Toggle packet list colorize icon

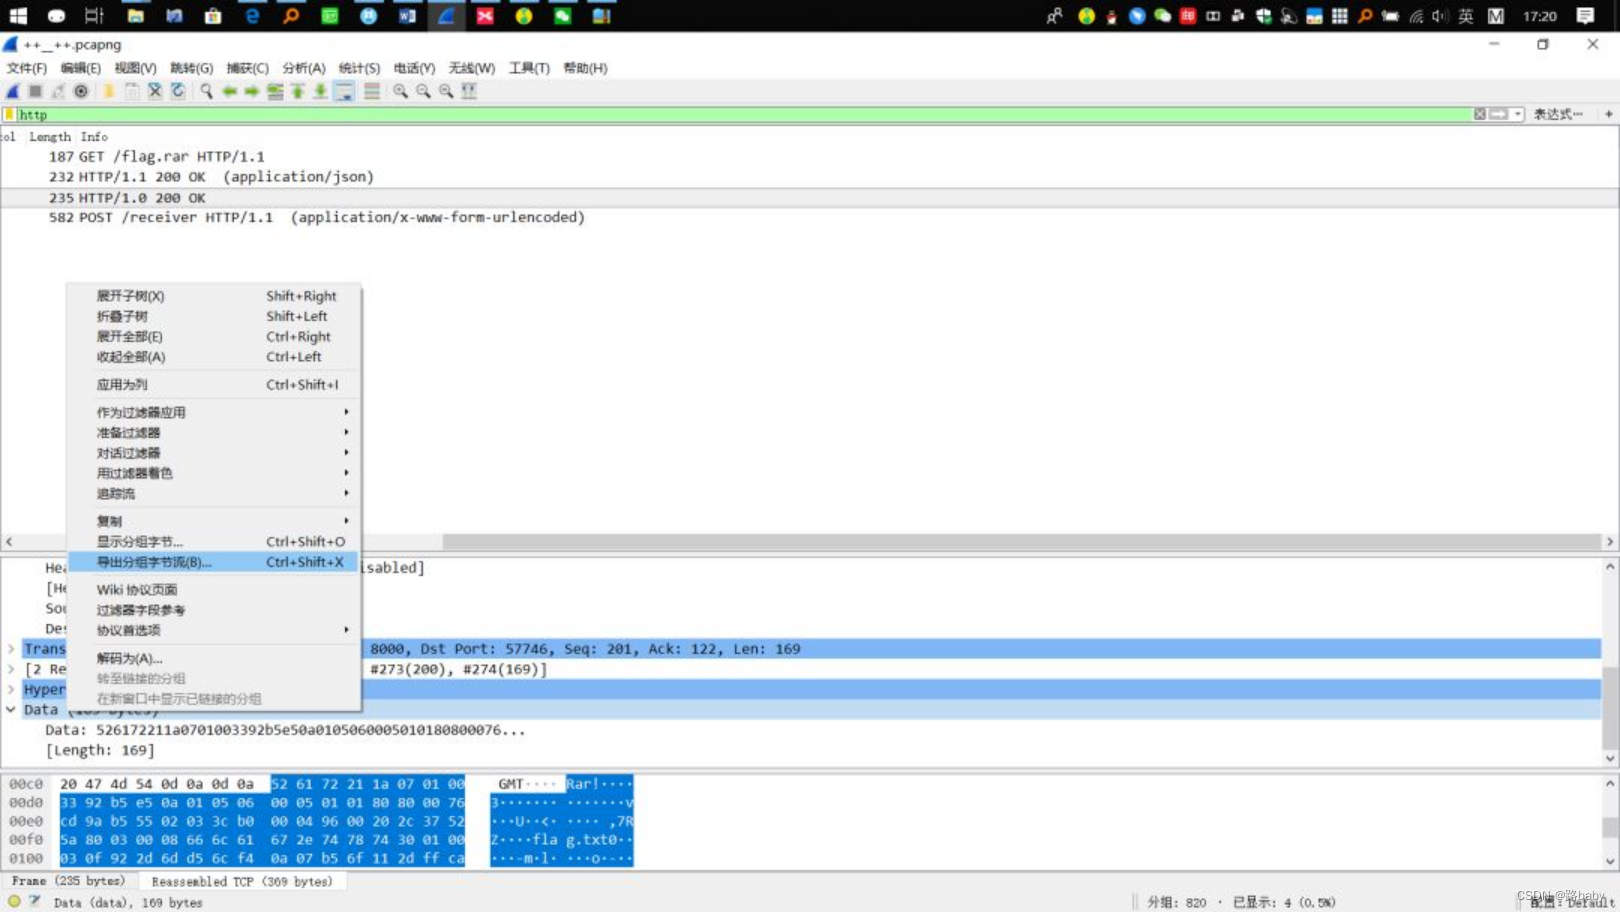[x=372, y=91]
